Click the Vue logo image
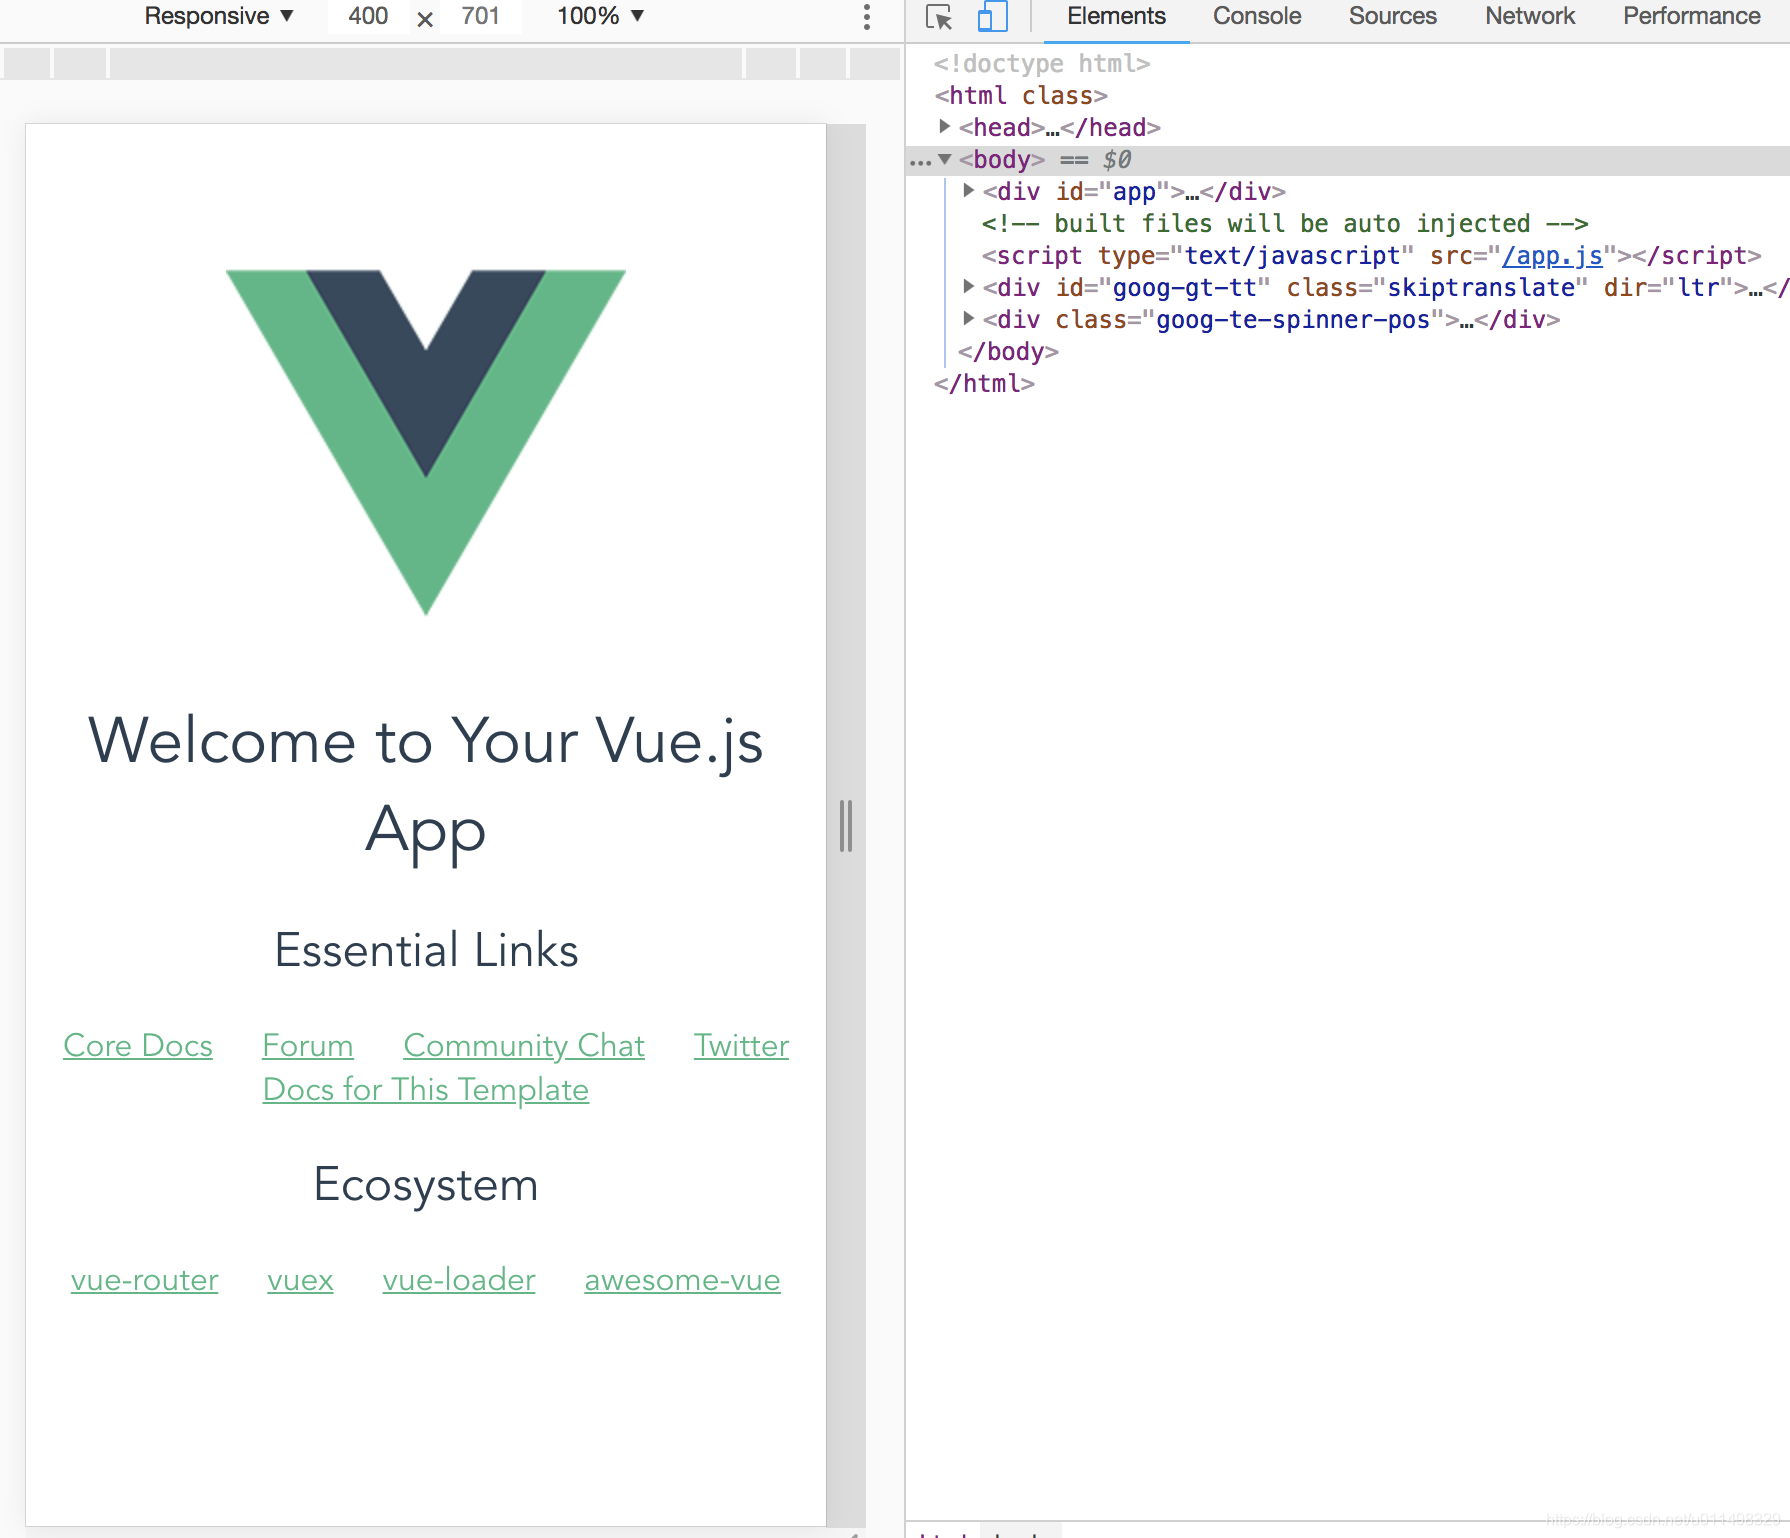This screenshot has width=1790, height=1538. coord(426,442)
